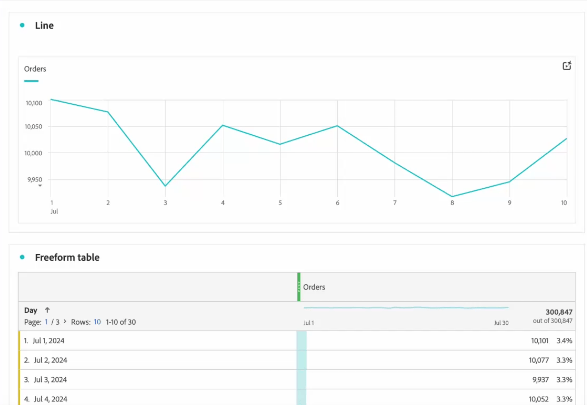Select the Jul 3, 2024 row

click(297, 380)
